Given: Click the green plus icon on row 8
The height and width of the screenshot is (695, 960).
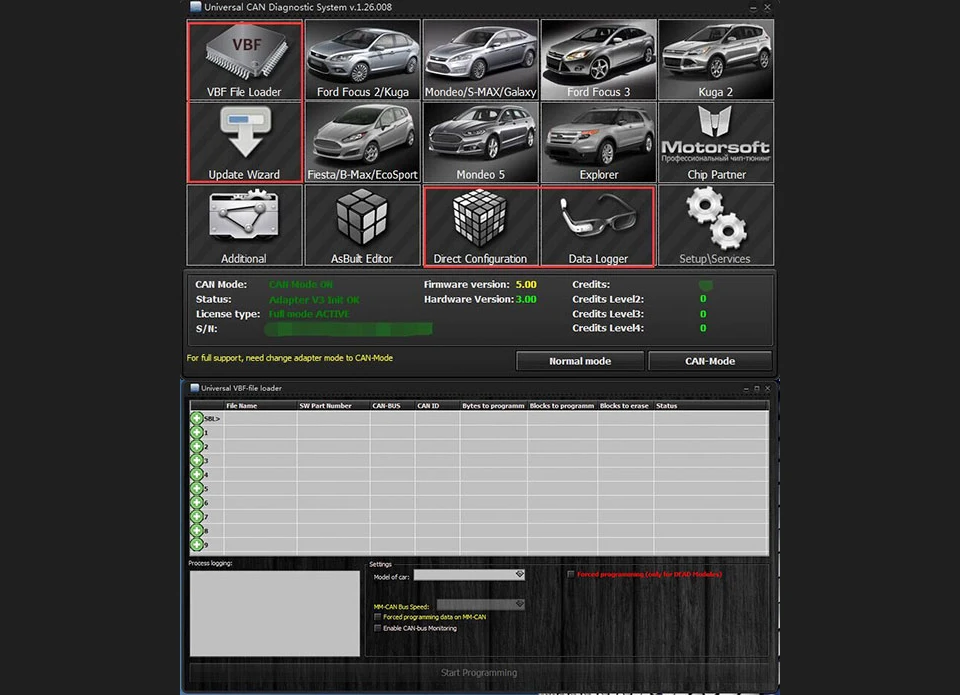Looking at the screenshot, I should pyautogui.click(x=197, y=531).
